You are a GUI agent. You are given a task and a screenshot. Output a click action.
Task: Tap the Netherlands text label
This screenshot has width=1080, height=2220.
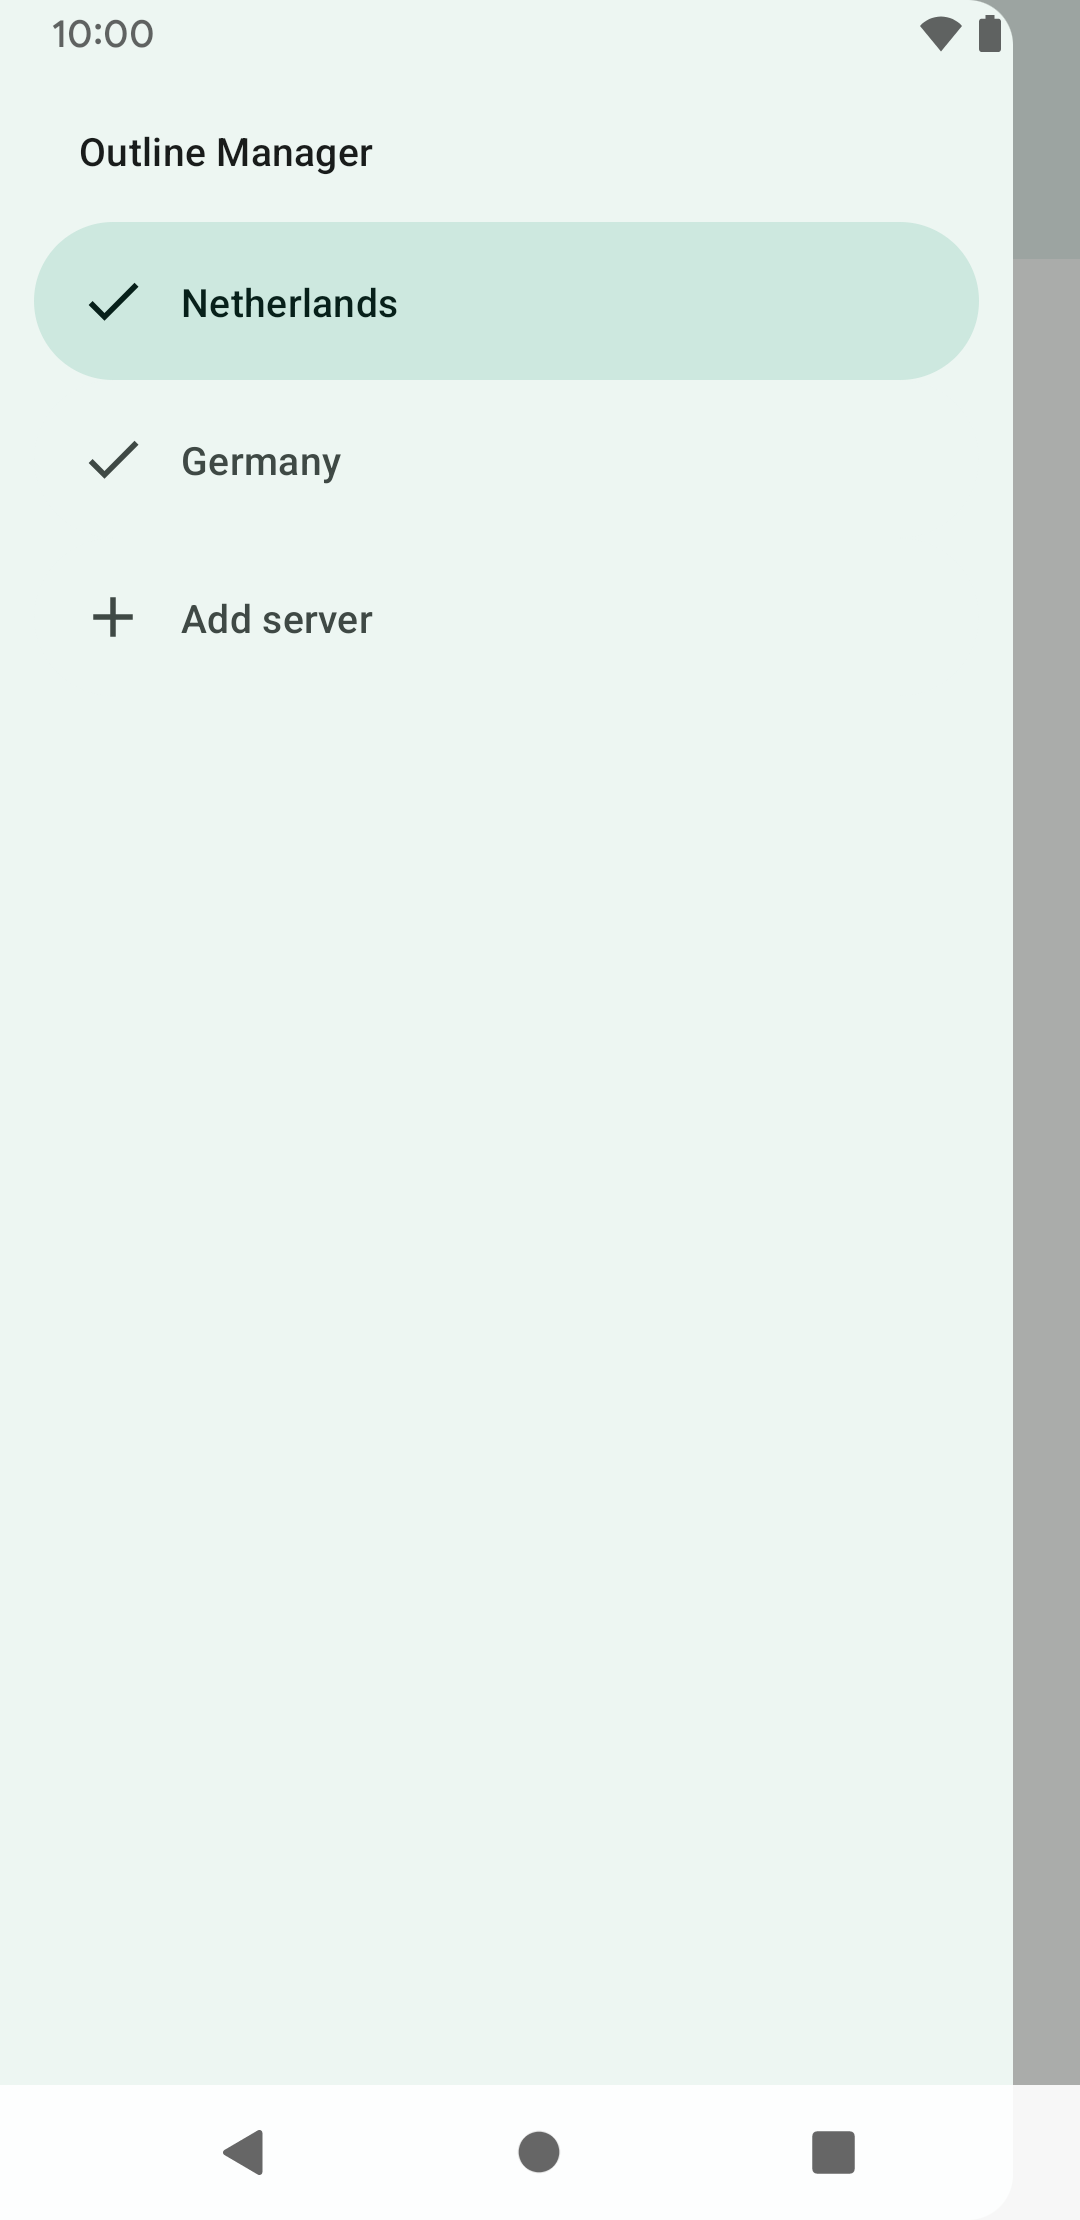click(x=289, y=303)
